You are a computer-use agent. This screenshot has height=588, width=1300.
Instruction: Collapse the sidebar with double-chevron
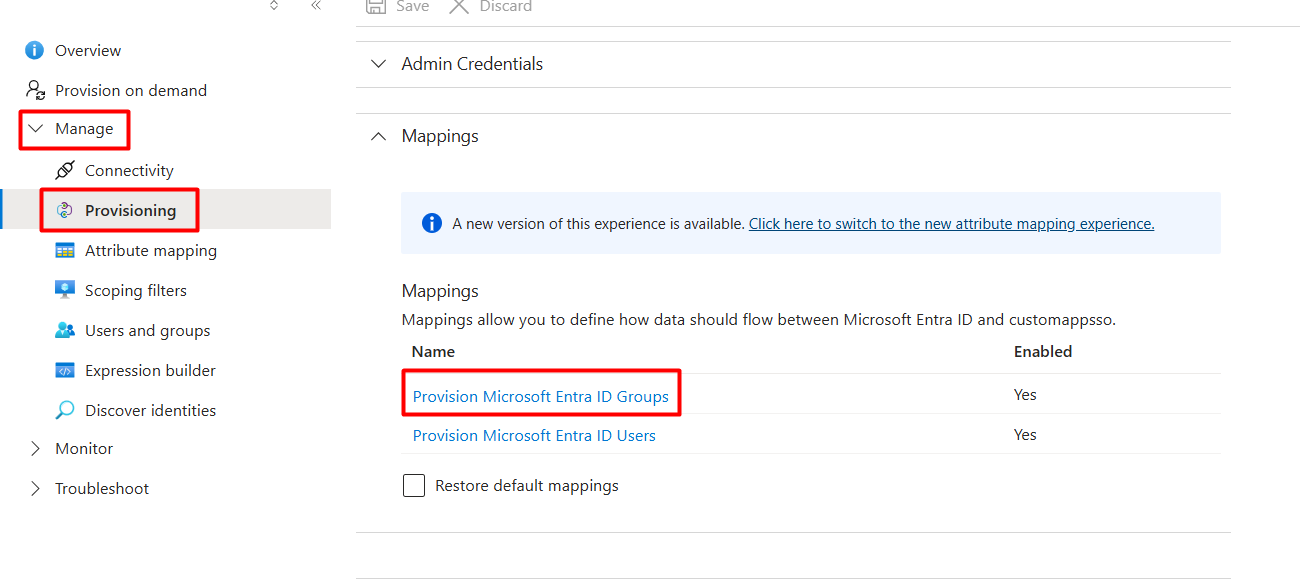point(316,6)
